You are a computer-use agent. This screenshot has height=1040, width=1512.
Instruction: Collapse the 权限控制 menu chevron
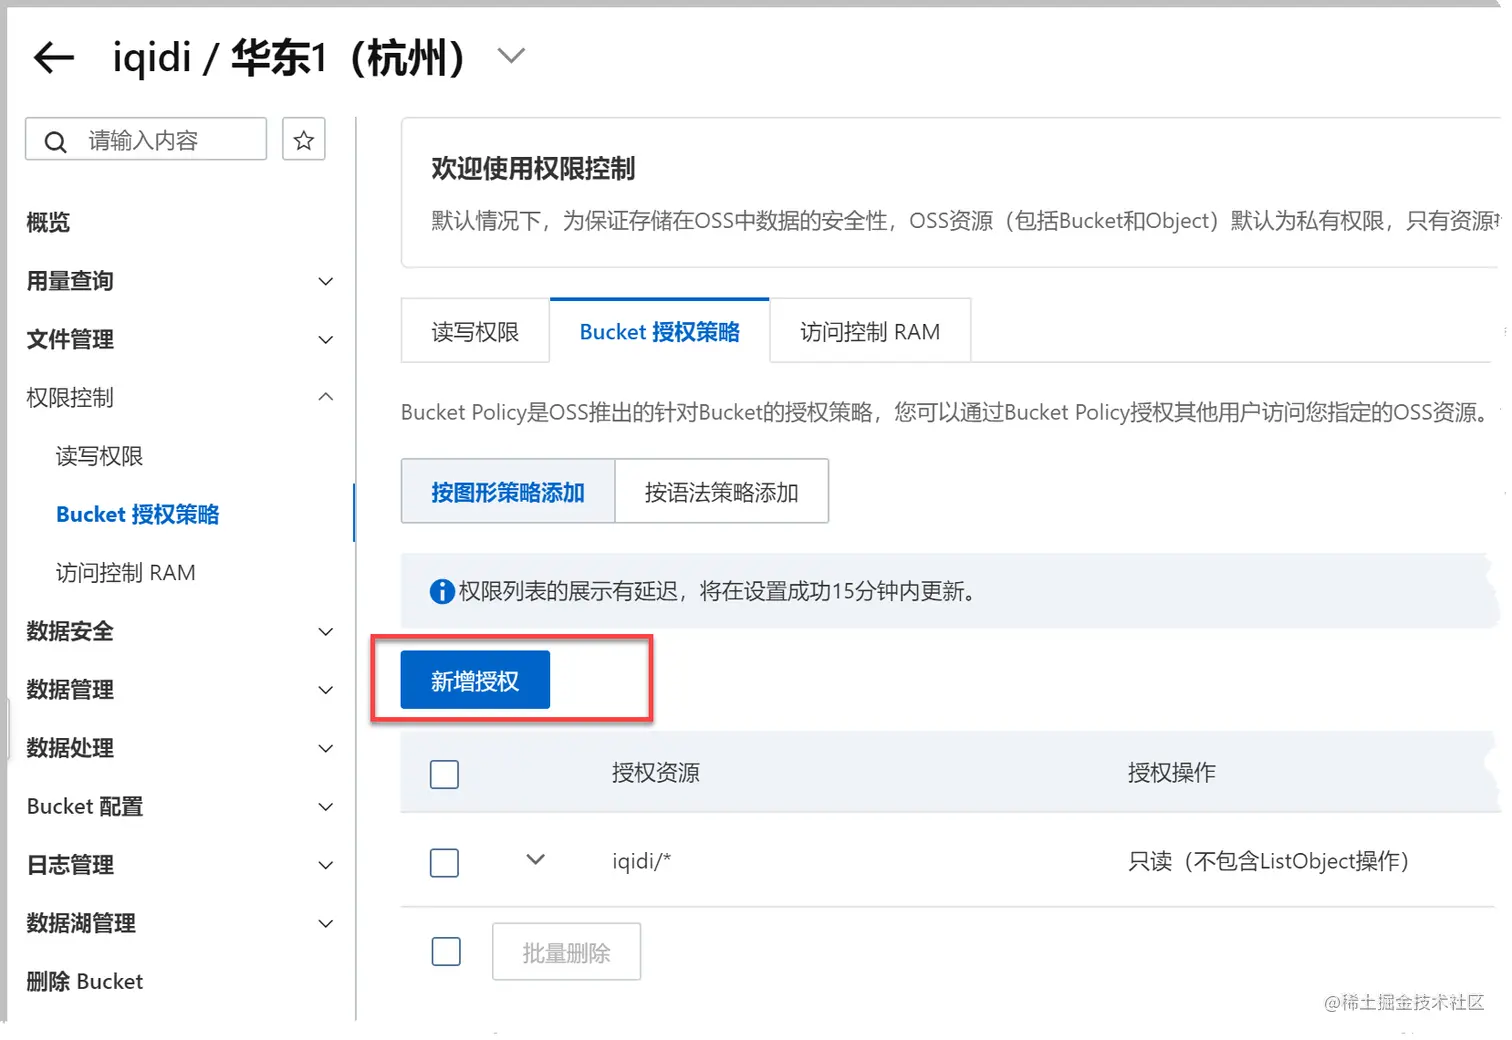tap(325, 397)
